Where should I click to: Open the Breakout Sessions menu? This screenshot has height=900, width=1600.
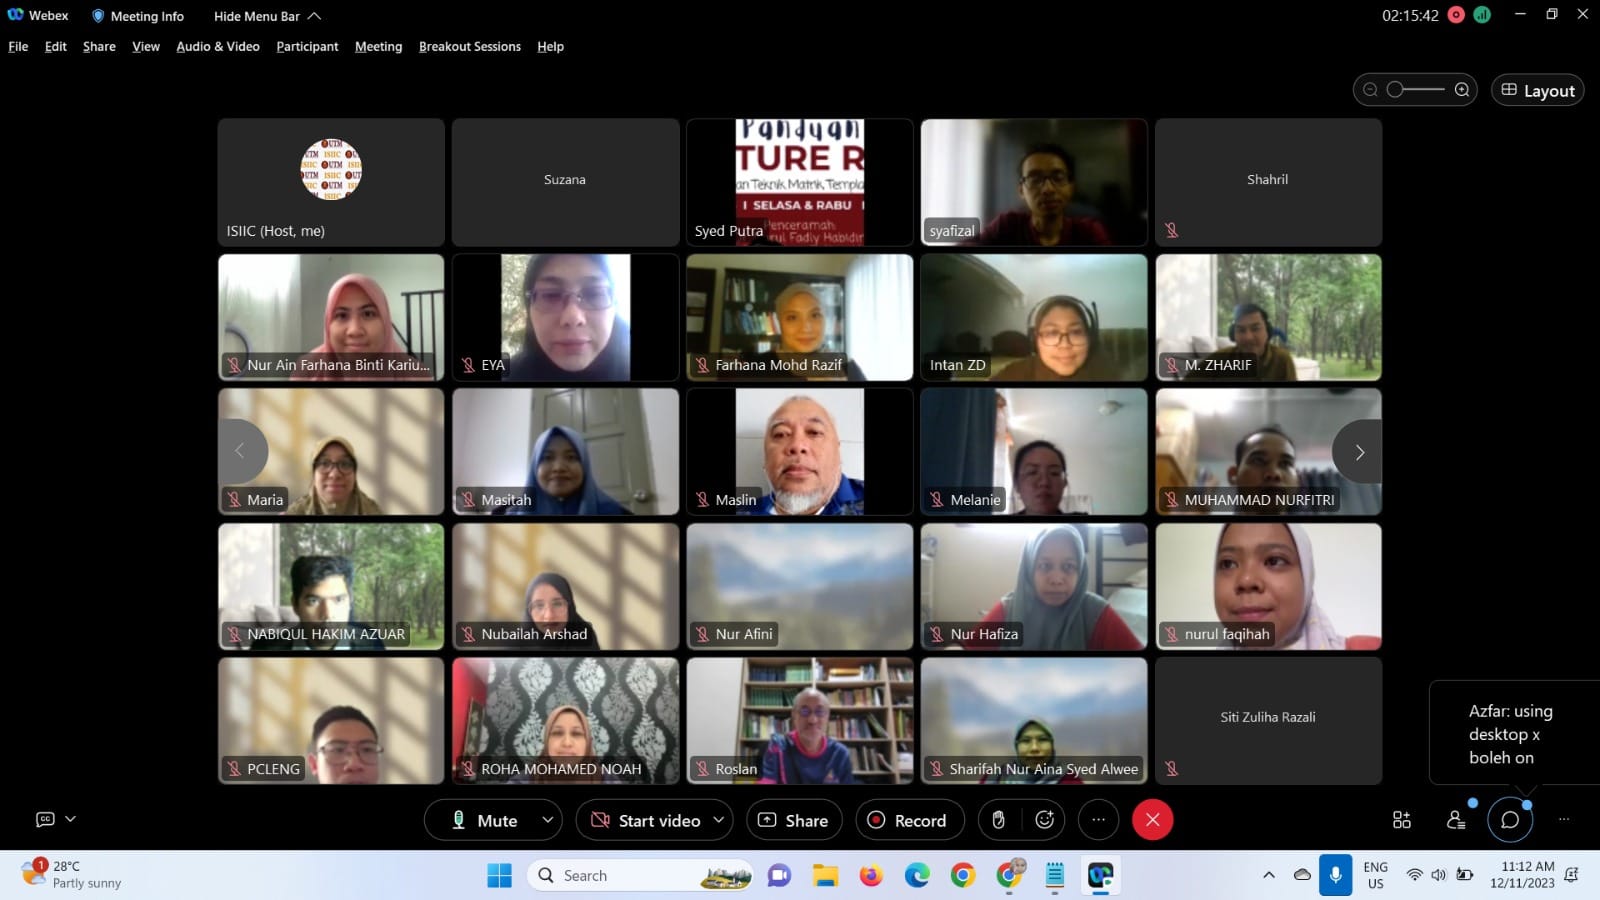point(469,47)
